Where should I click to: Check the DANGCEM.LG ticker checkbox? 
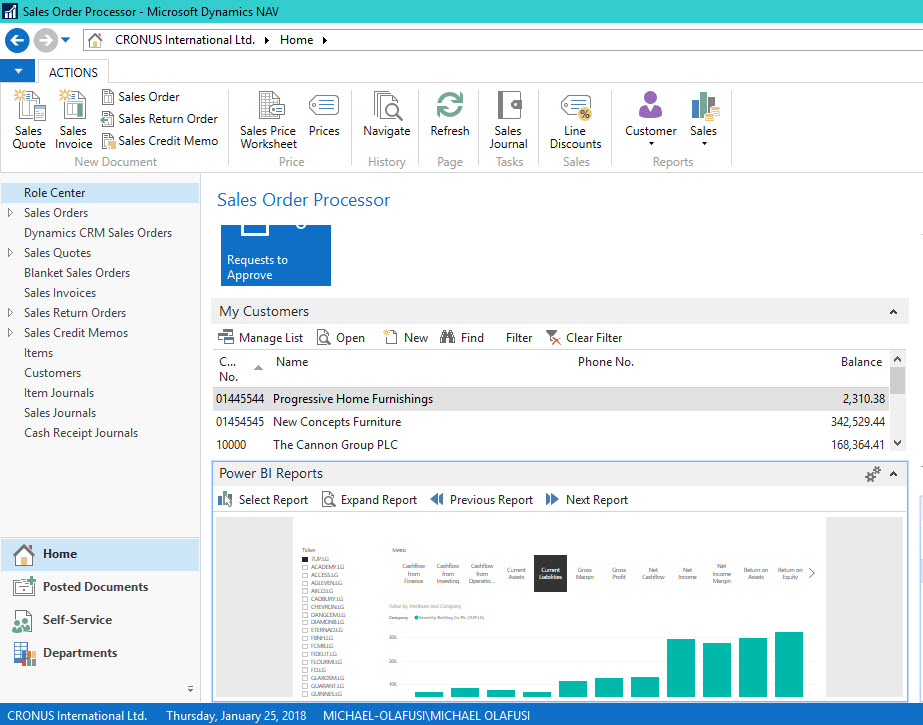(x=305, y=615)
